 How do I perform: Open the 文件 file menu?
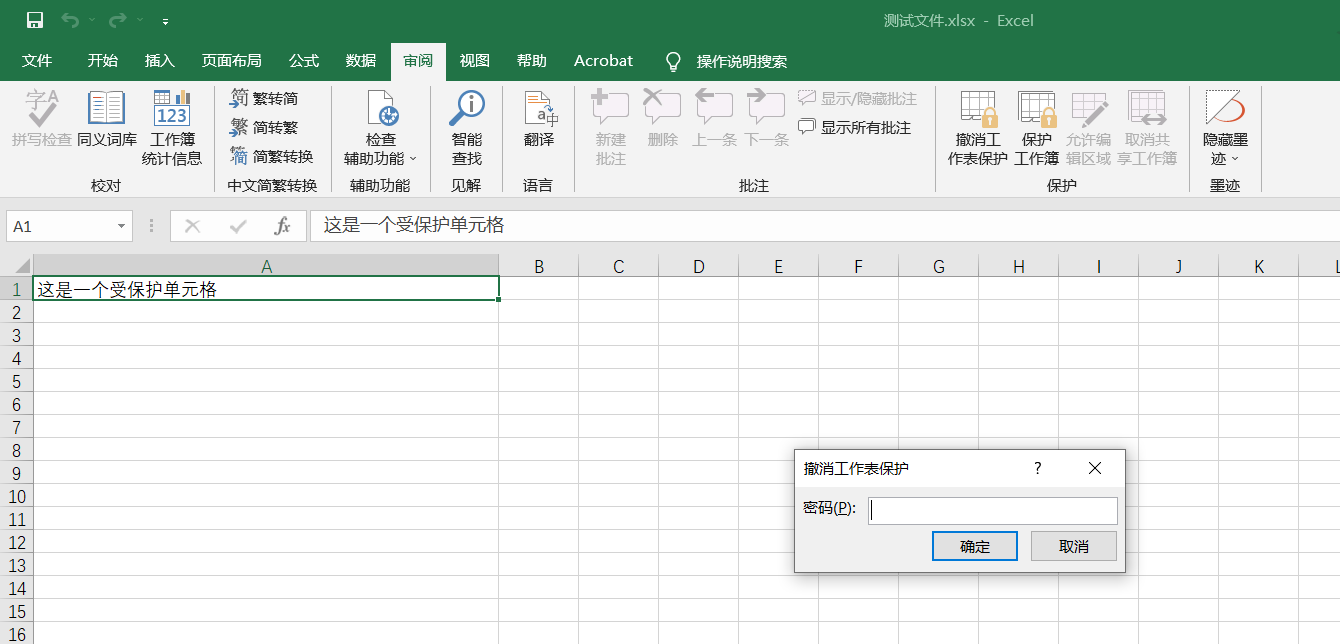tap(37, 61)
